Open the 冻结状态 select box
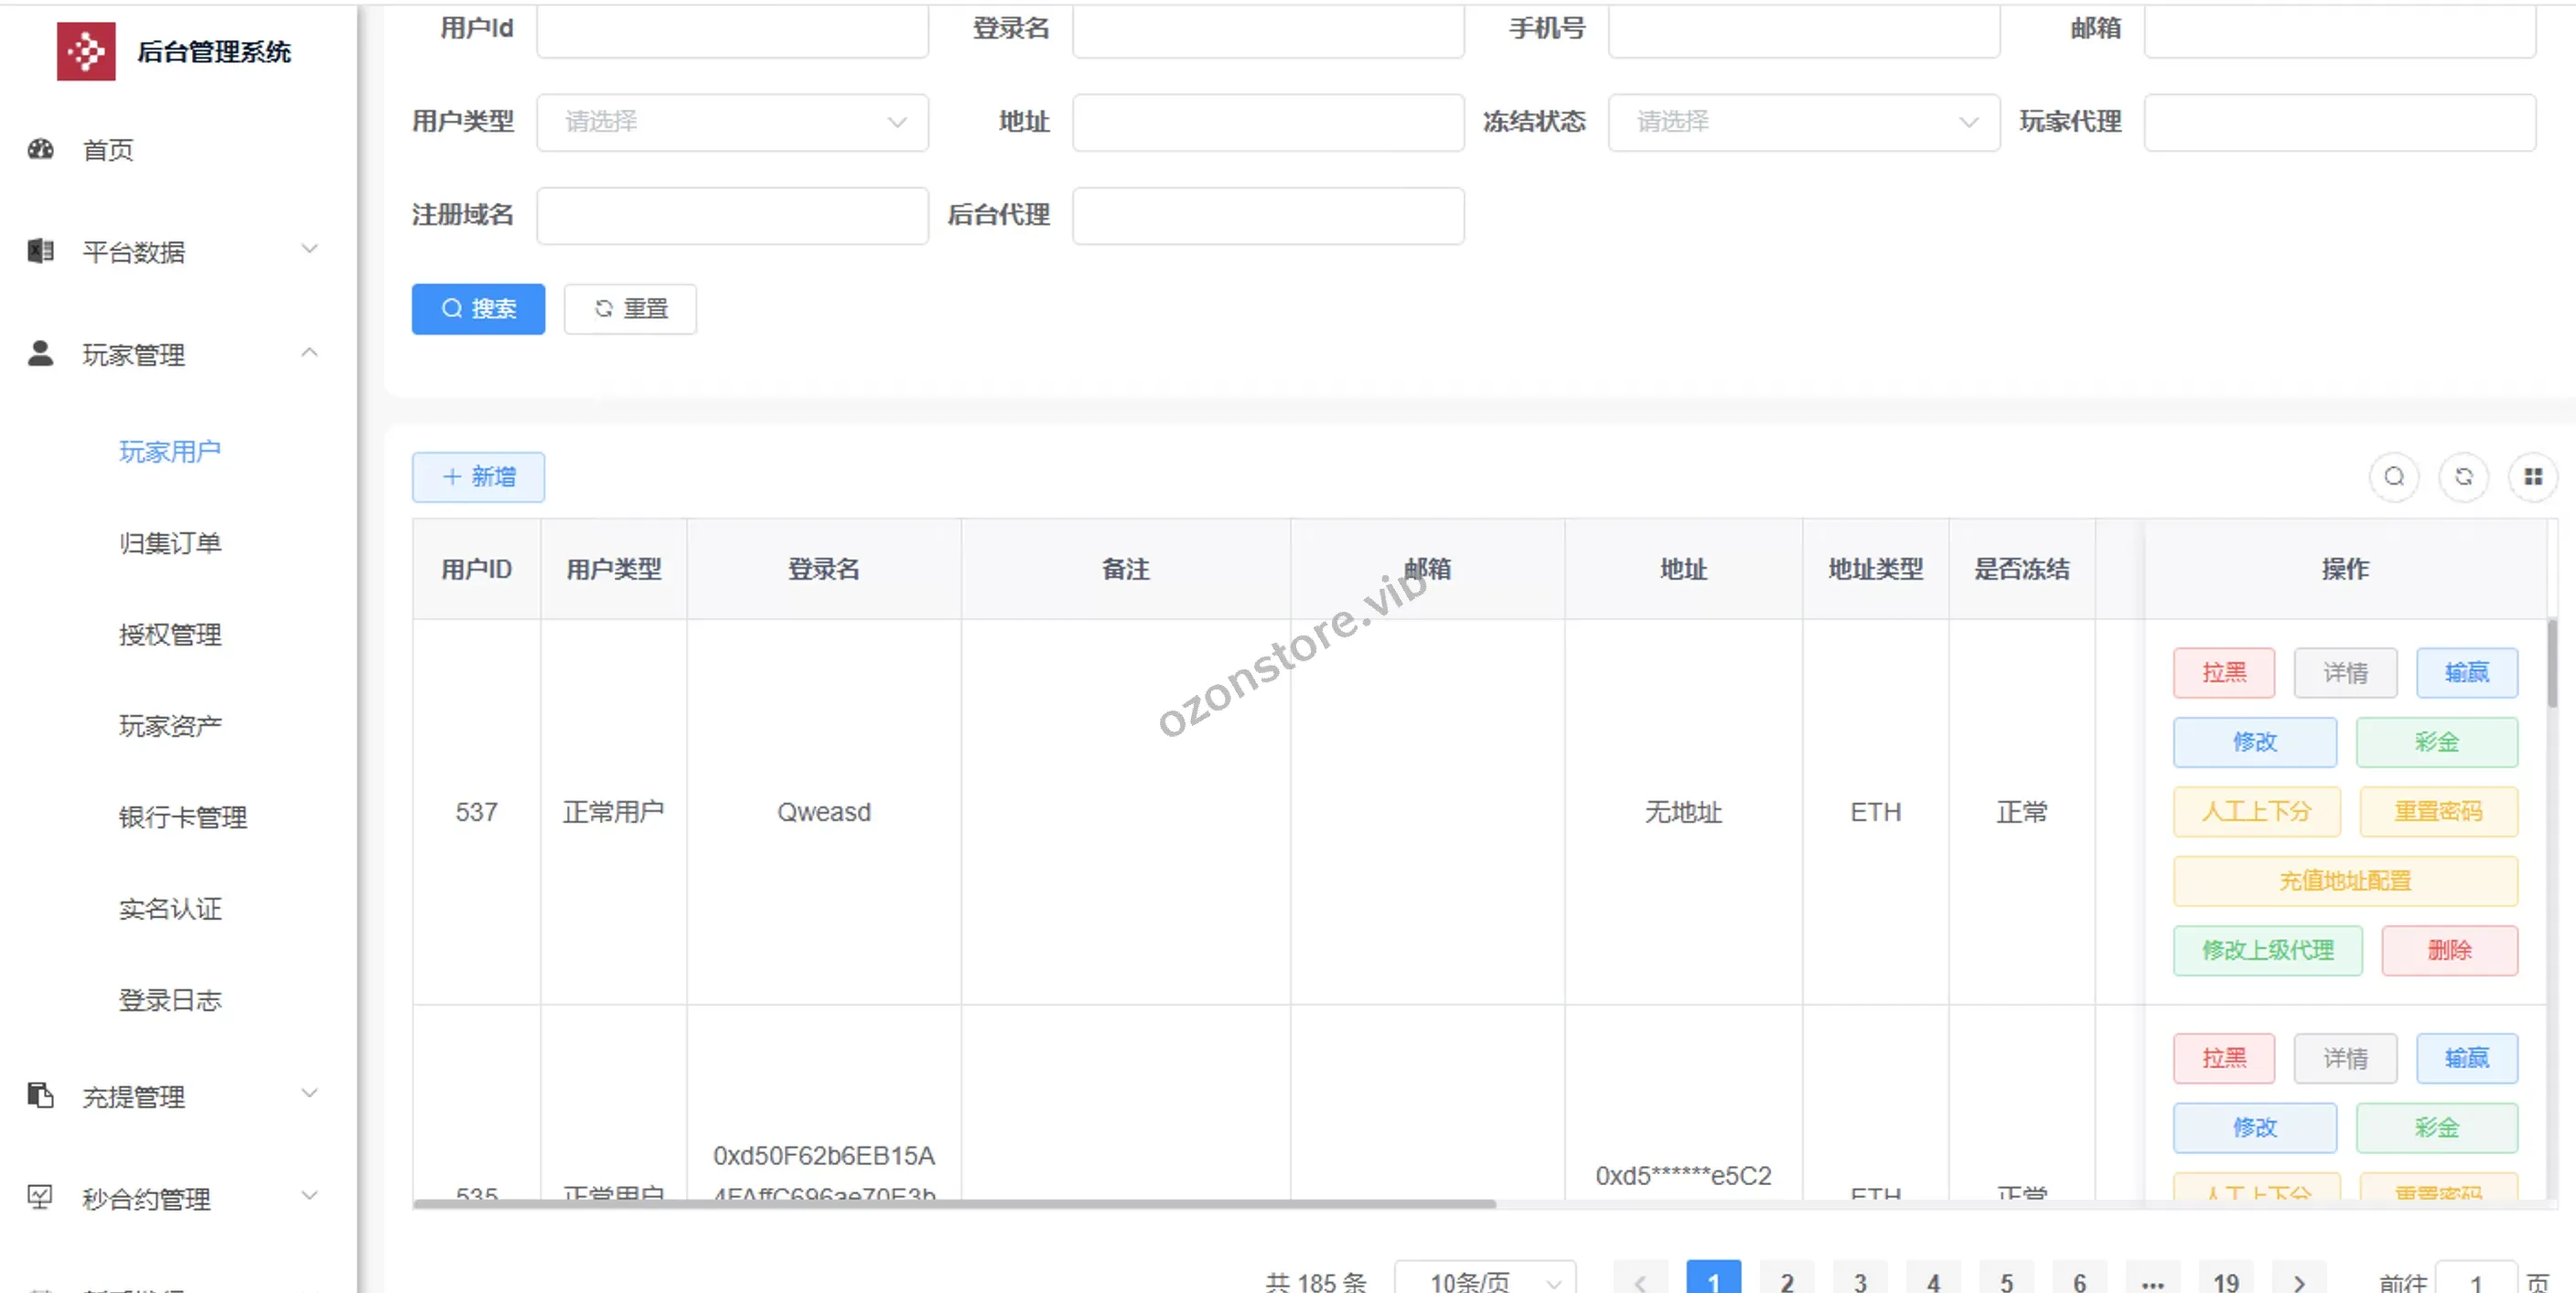The image size is (2576, 1293). [1803, 122]
